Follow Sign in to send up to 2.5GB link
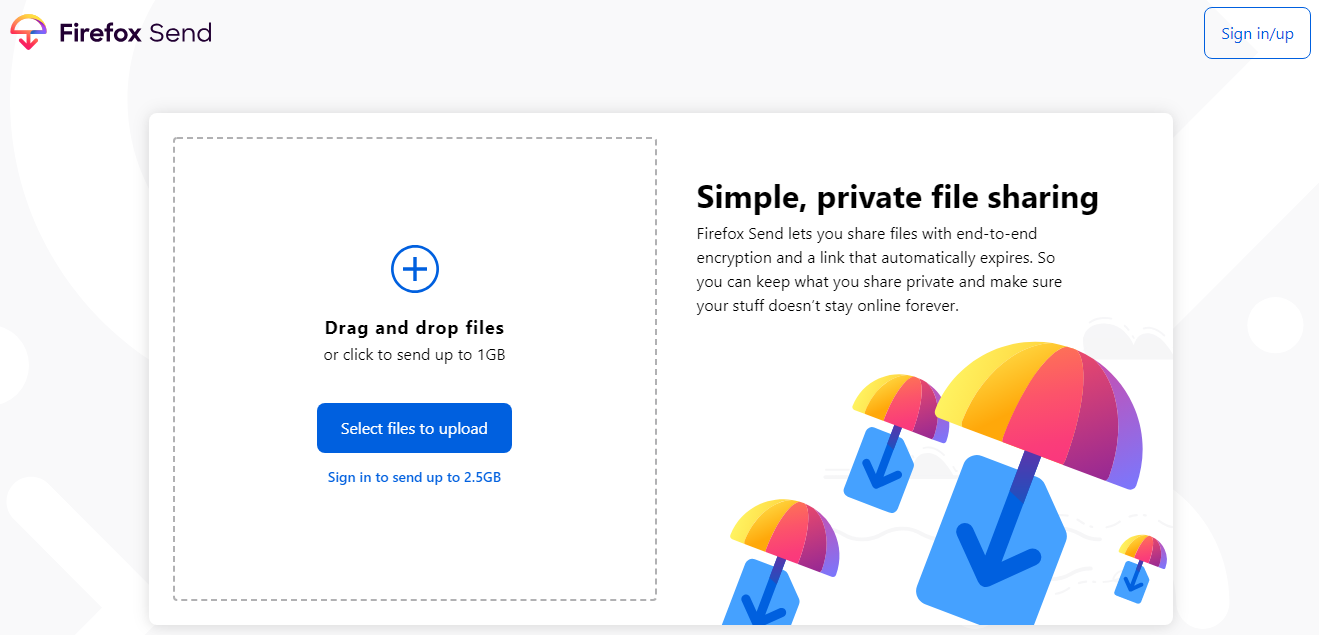 click(x=414, y=478)
